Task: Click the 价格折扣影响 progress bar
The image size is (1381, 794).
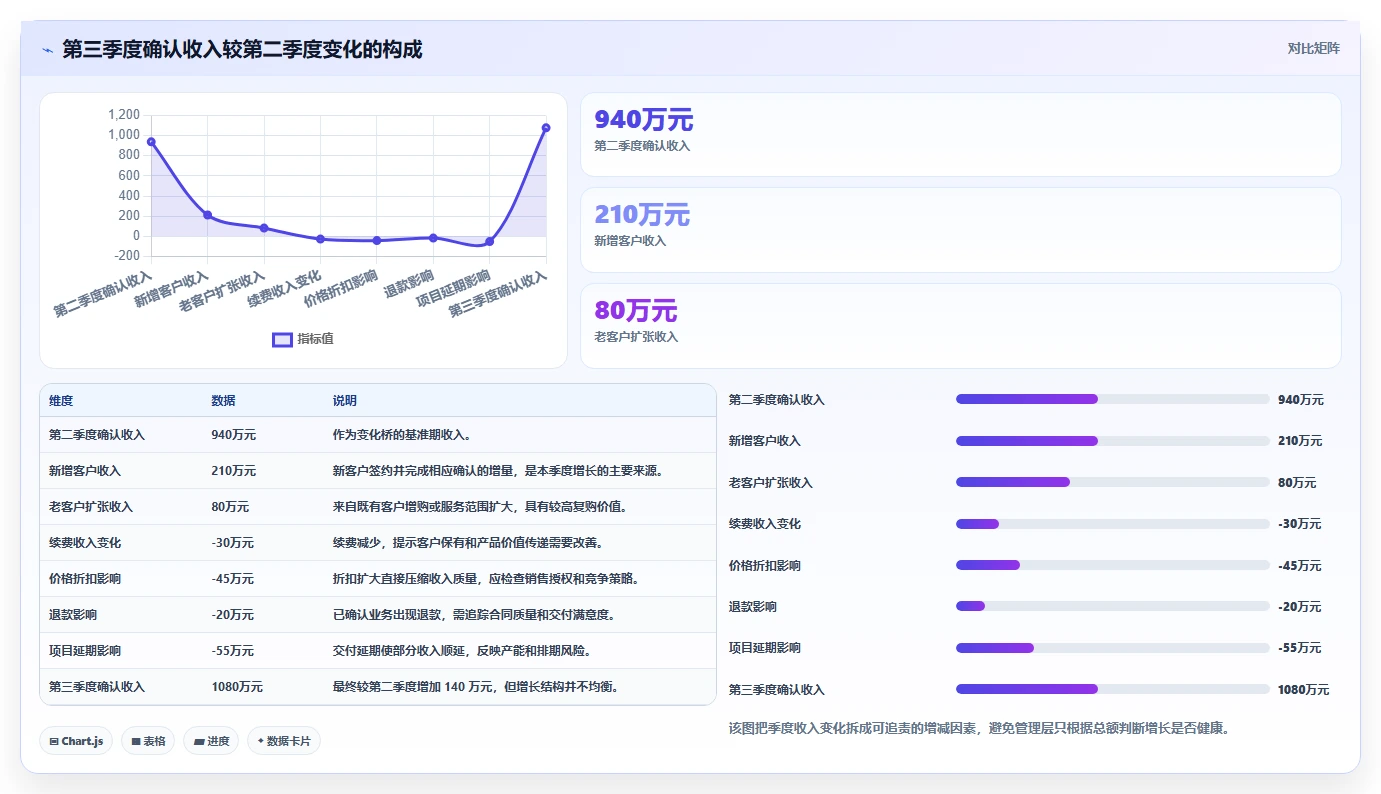Action: 1113,565
